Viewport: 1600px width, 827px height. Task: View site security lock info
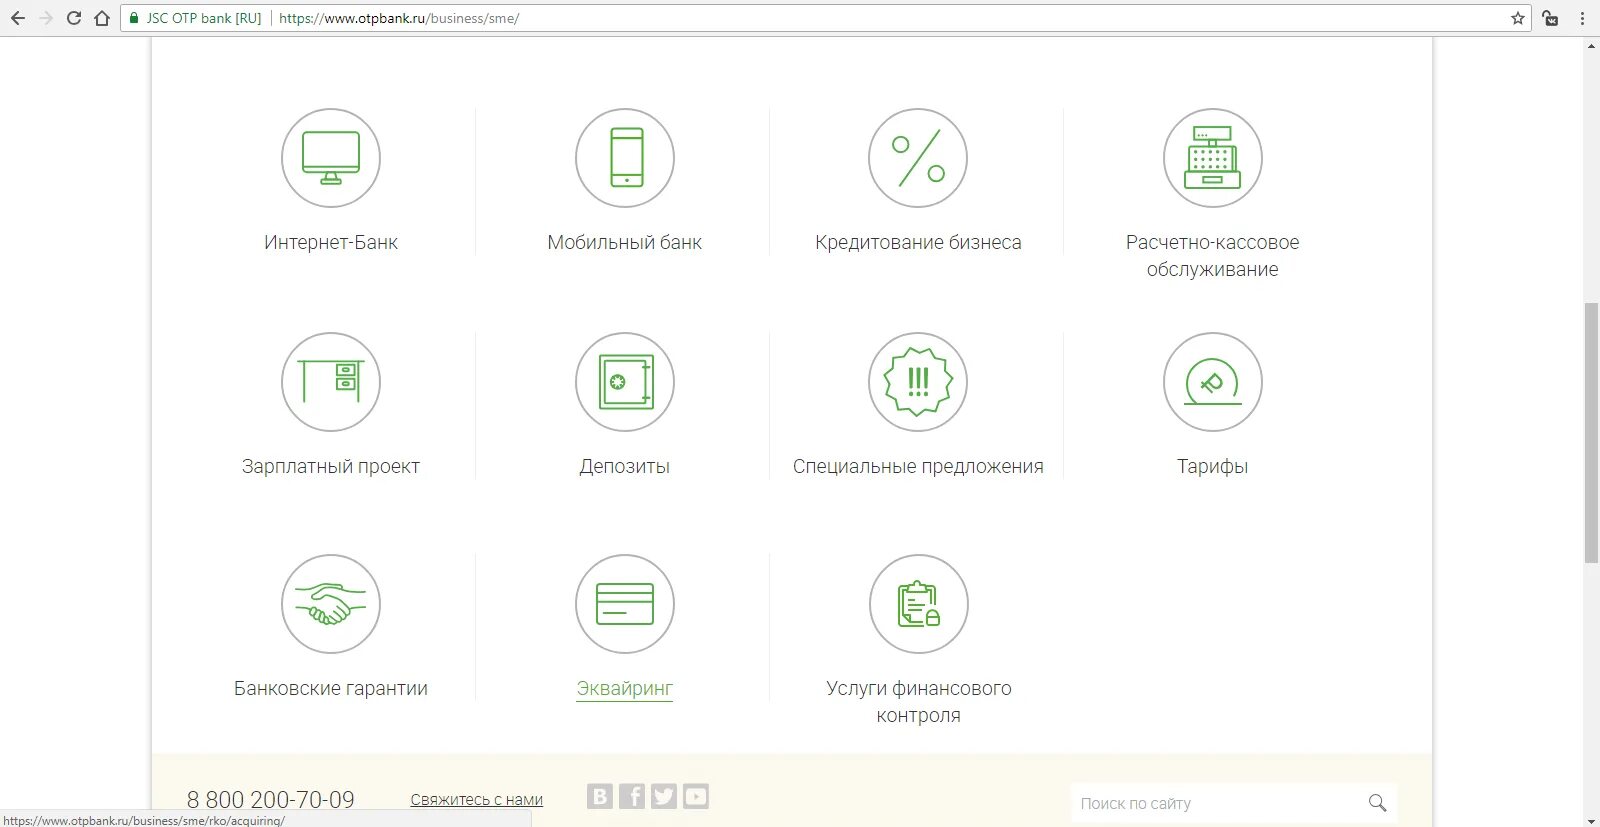[134, 18]
